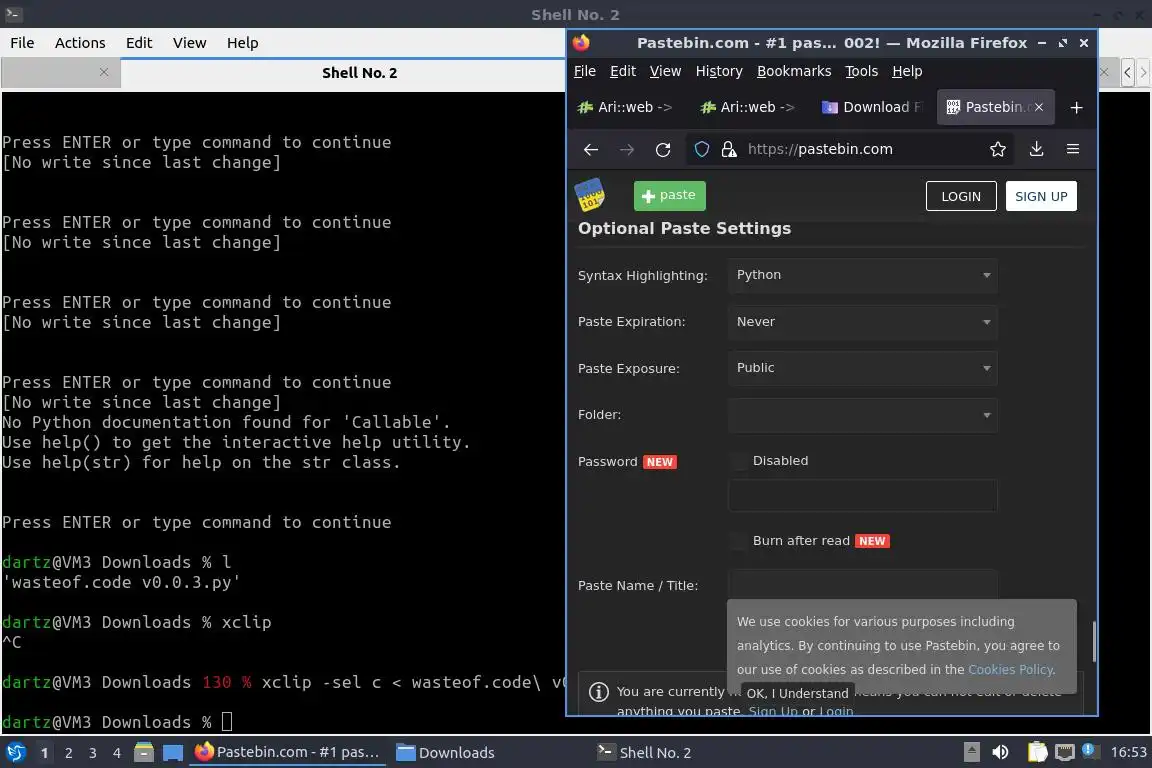
Task: Open the Cookies Policy link
Action: pyautogui.click(x=1010, y=670)
